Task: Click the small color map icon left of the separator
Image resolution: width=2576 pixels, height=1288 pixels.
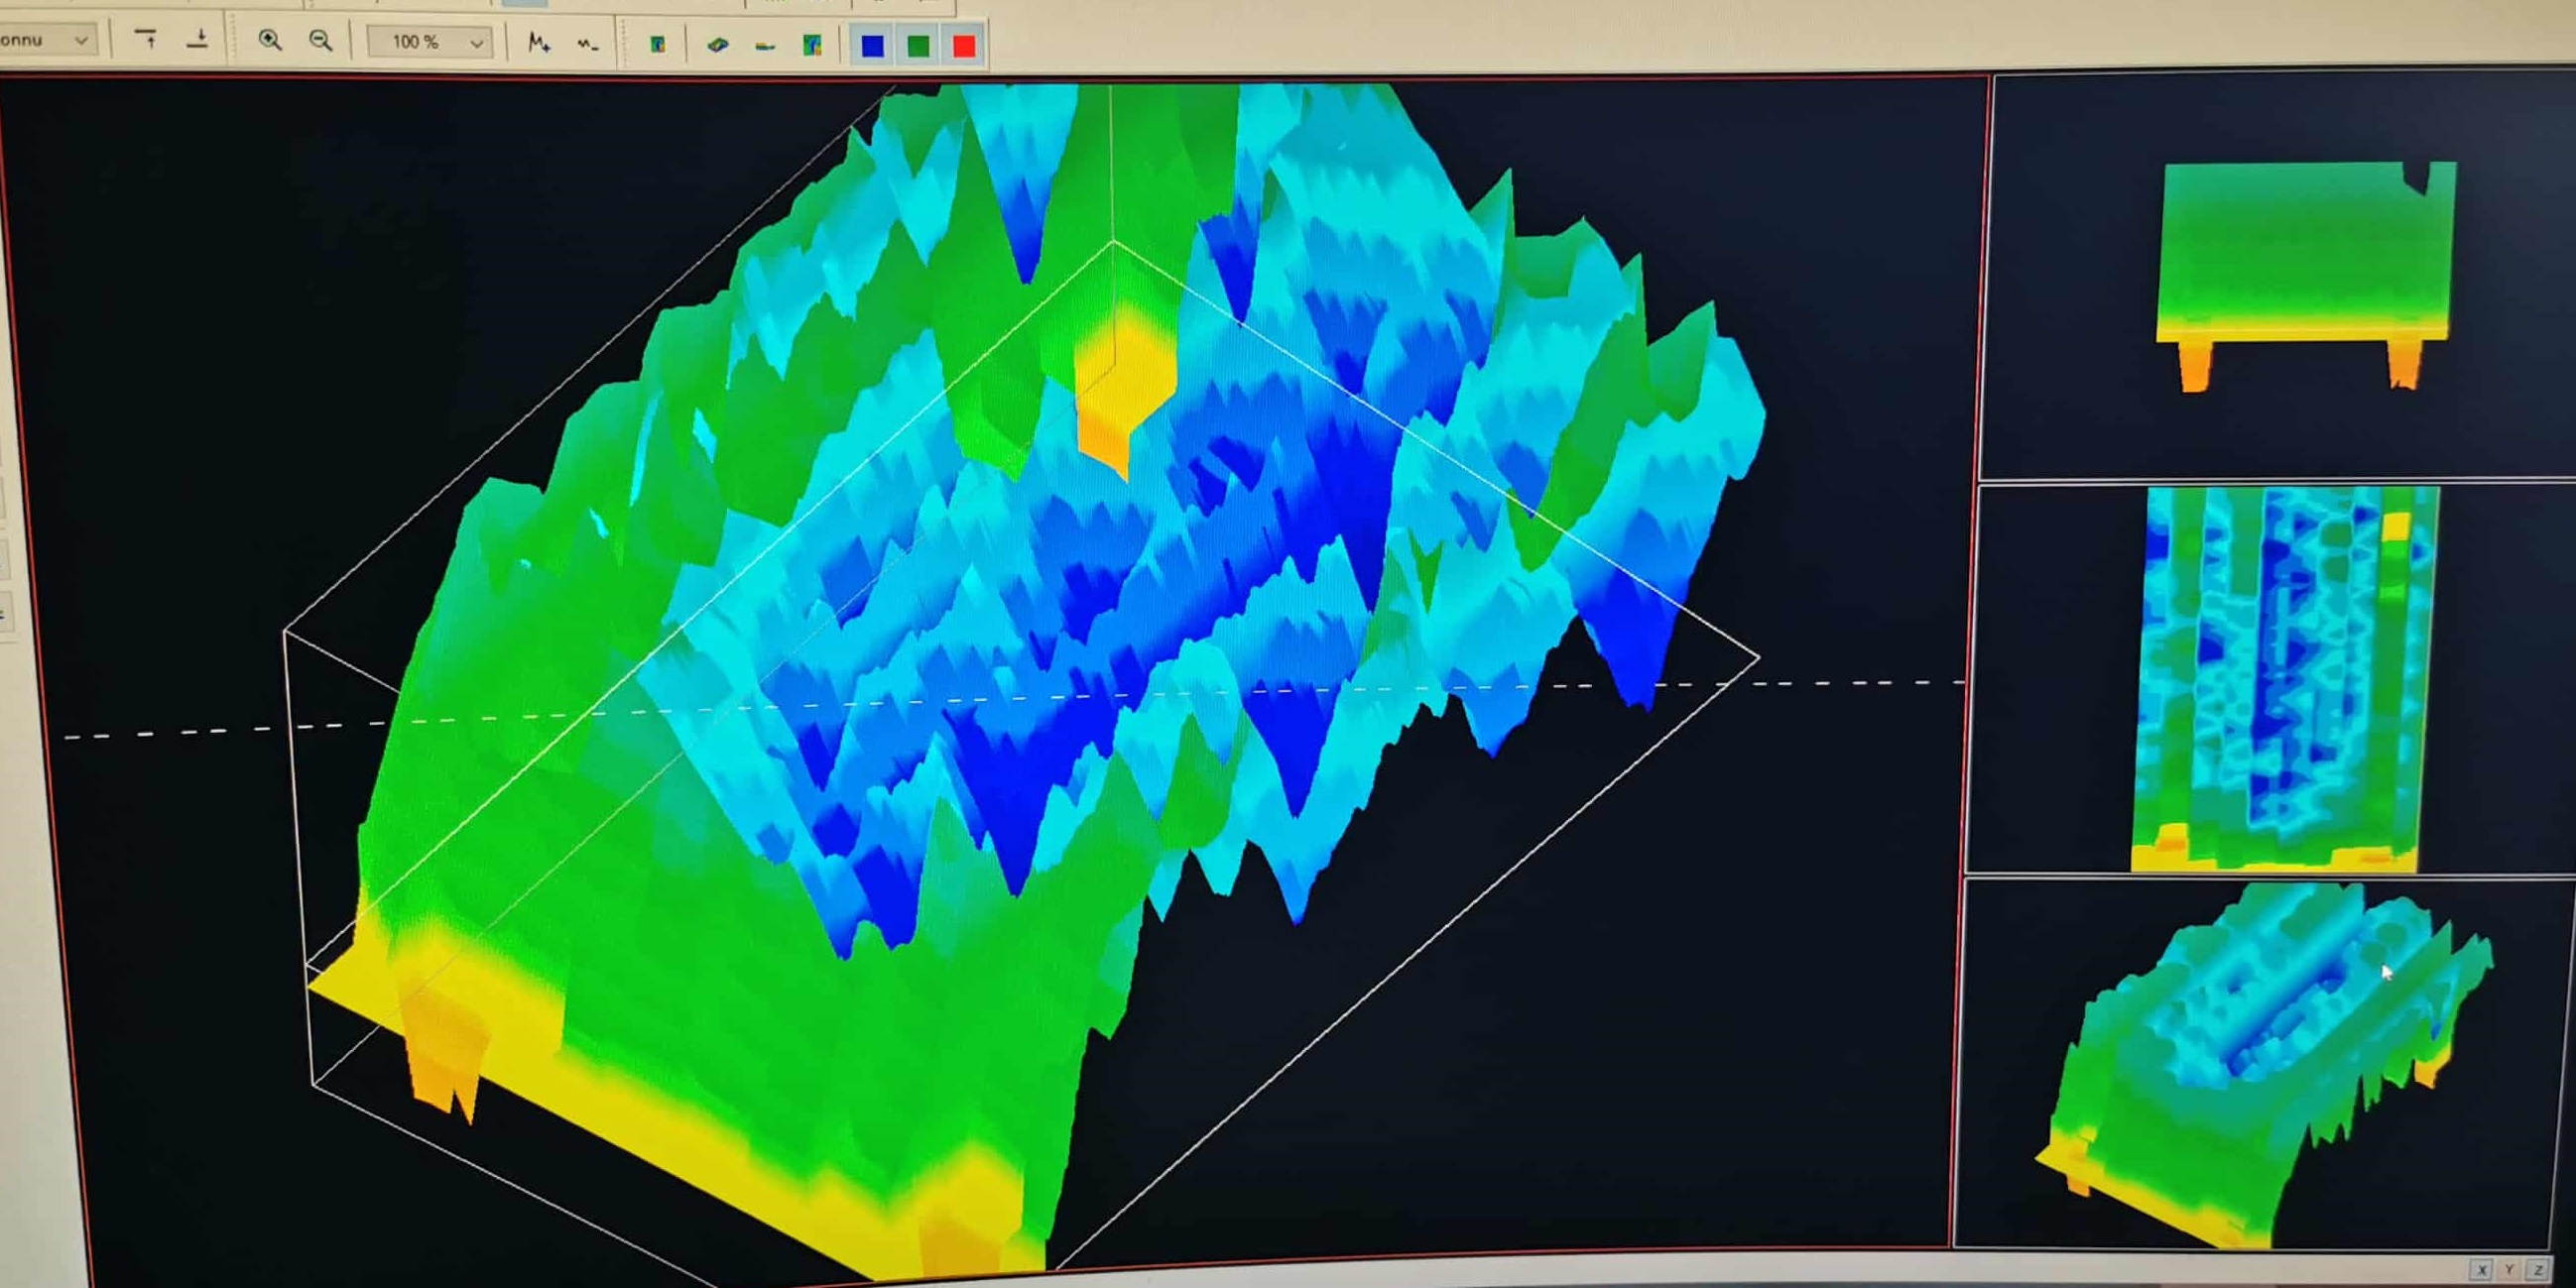Action: [657, 44]
